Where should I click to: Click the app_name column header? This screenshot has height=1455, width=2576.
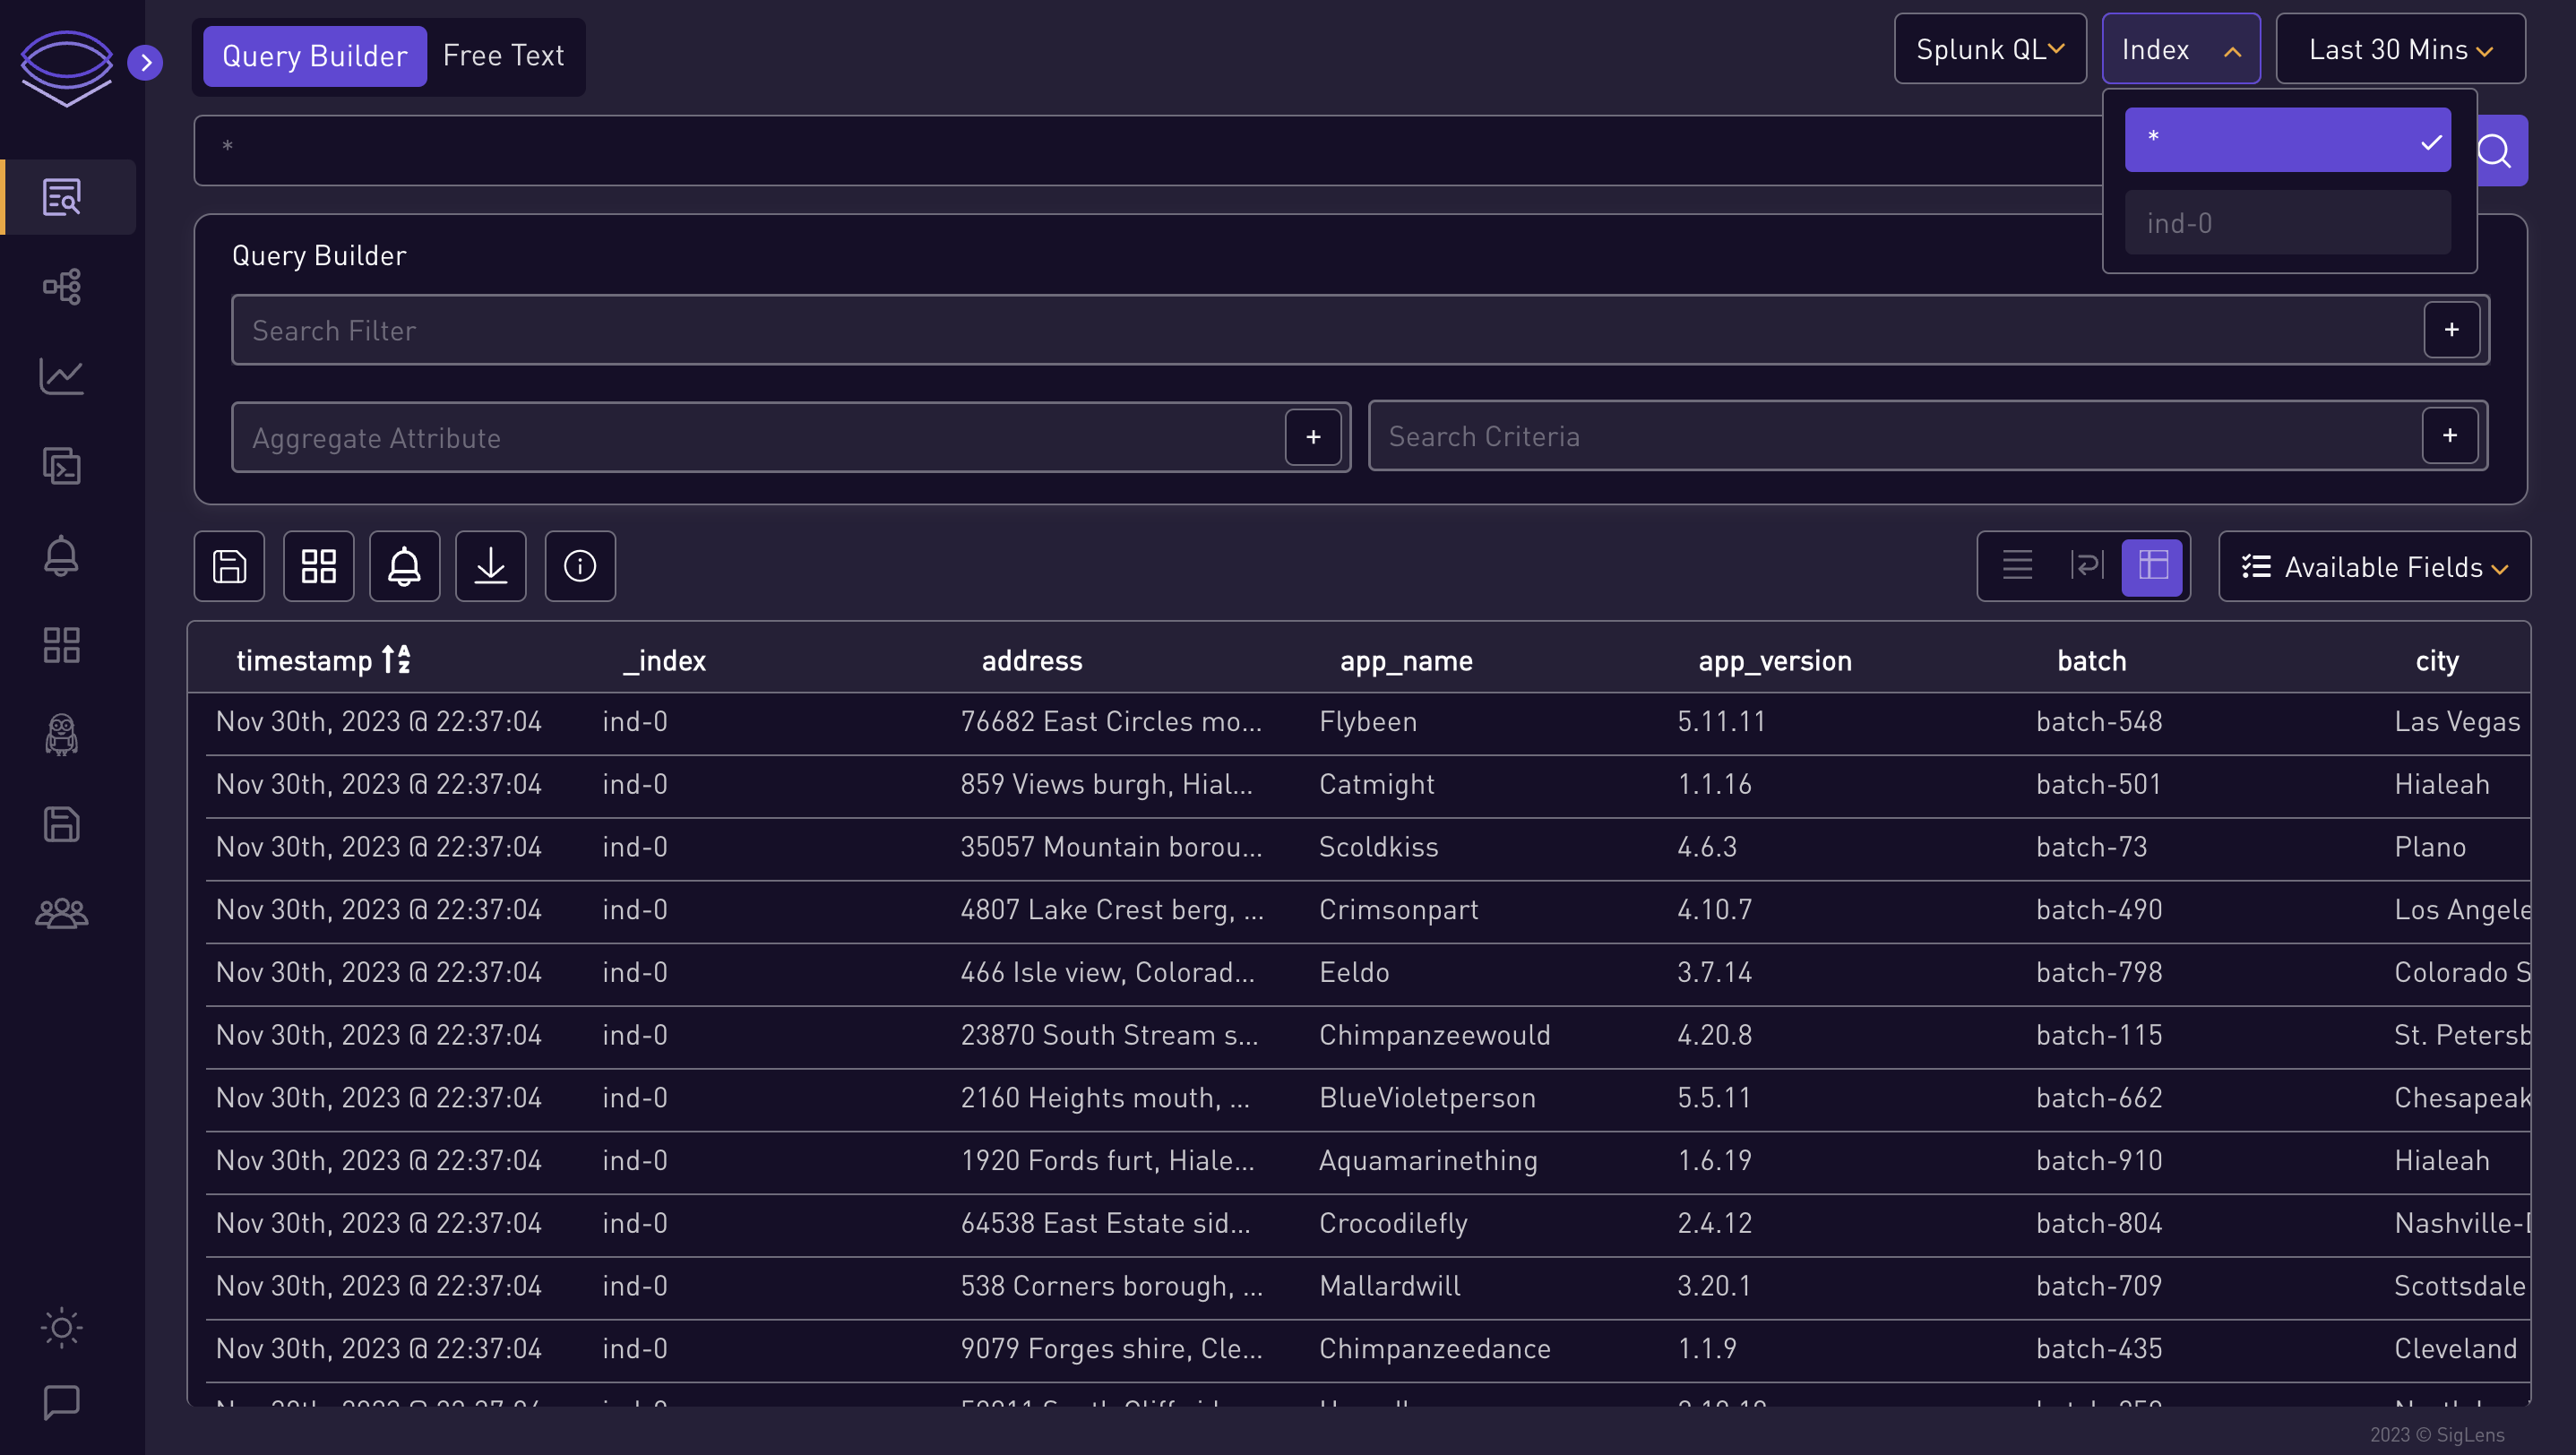click(x=1405, y=660)
